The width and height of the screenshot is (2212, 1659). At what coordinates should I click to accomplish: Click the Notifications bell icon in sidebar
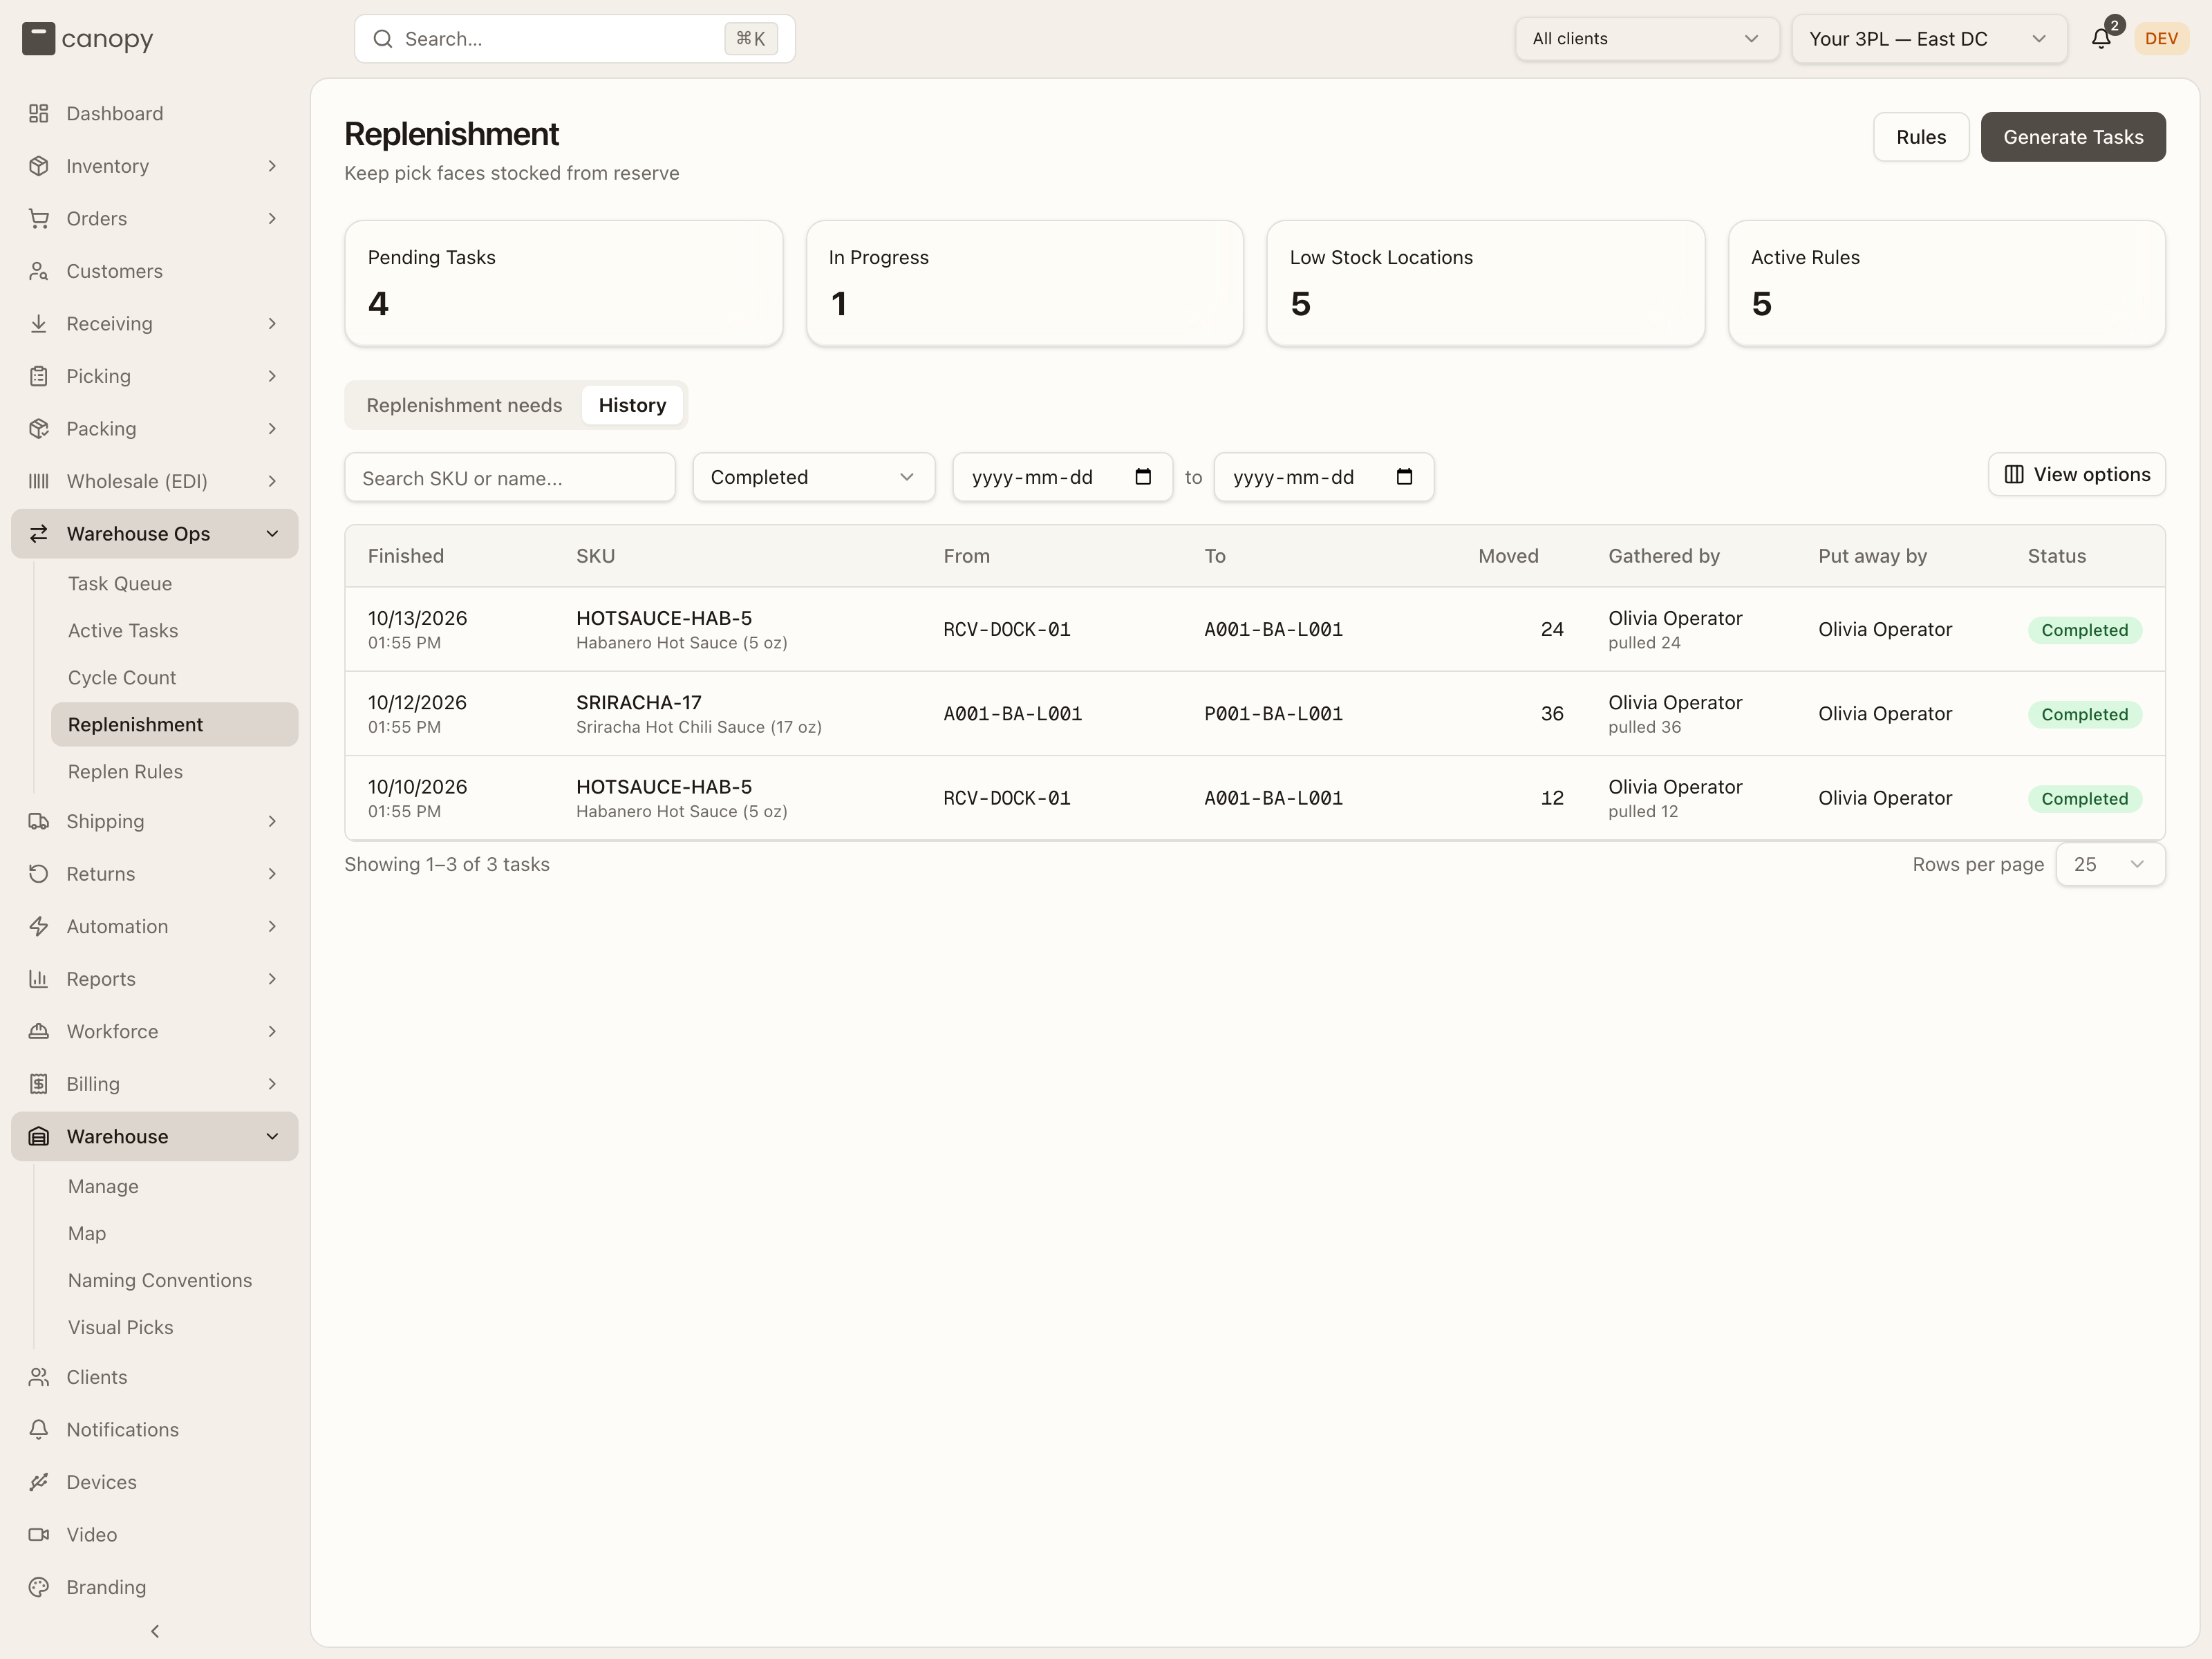coord(39,1430)
